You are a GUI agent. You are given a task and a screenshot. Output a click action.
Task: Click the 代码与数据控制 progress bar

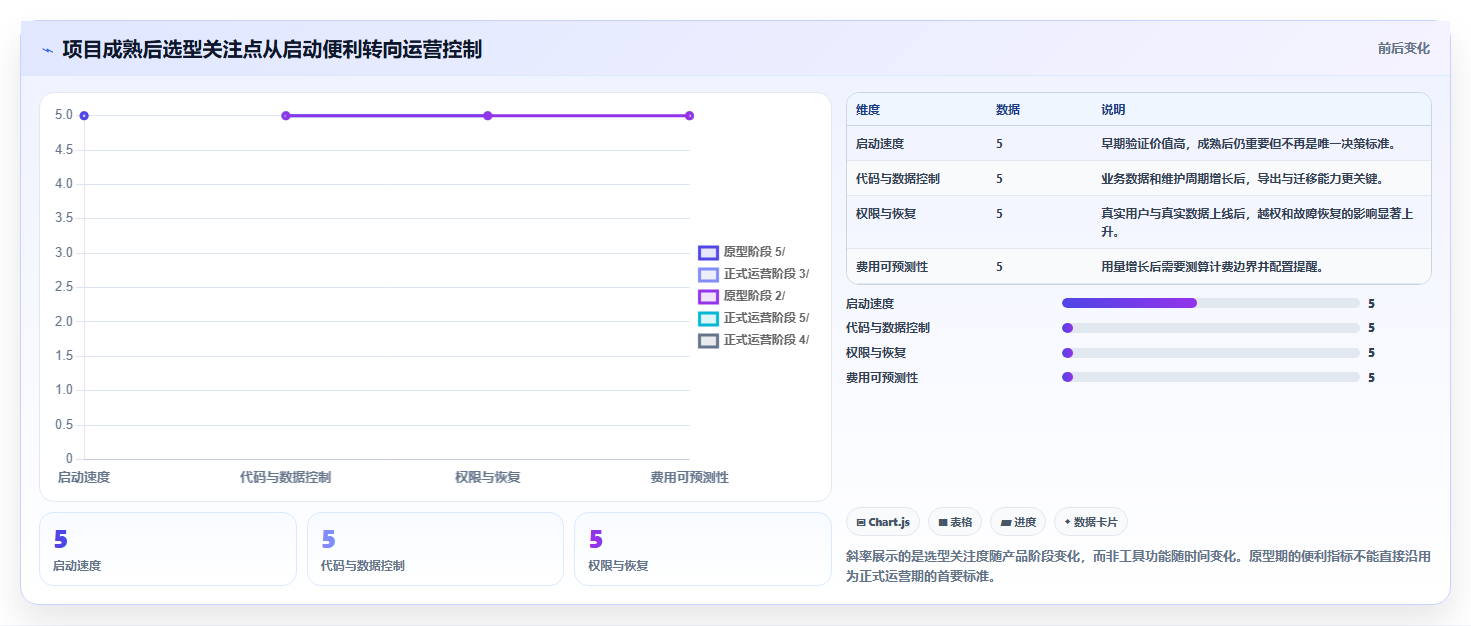coord(1210,328)
